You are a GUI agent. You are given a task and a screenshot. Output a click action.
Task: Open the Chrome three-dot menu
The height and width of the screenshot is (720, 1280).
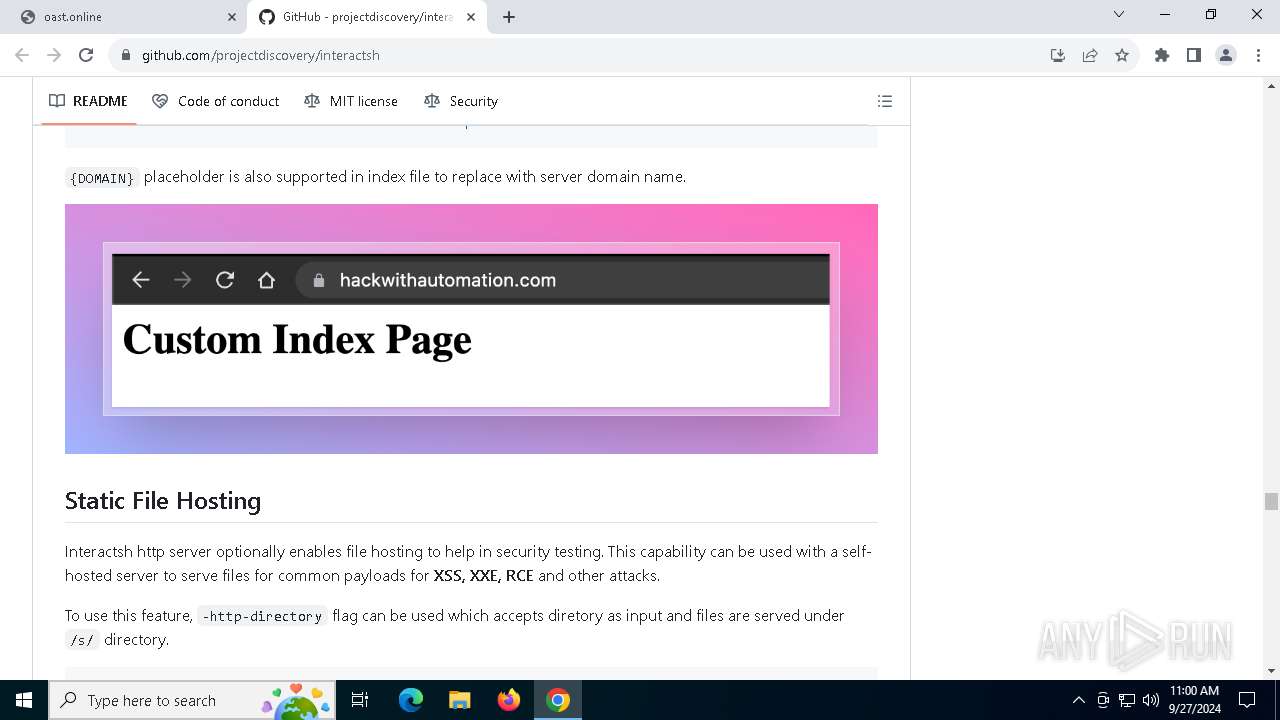[x=1257, y=55]
